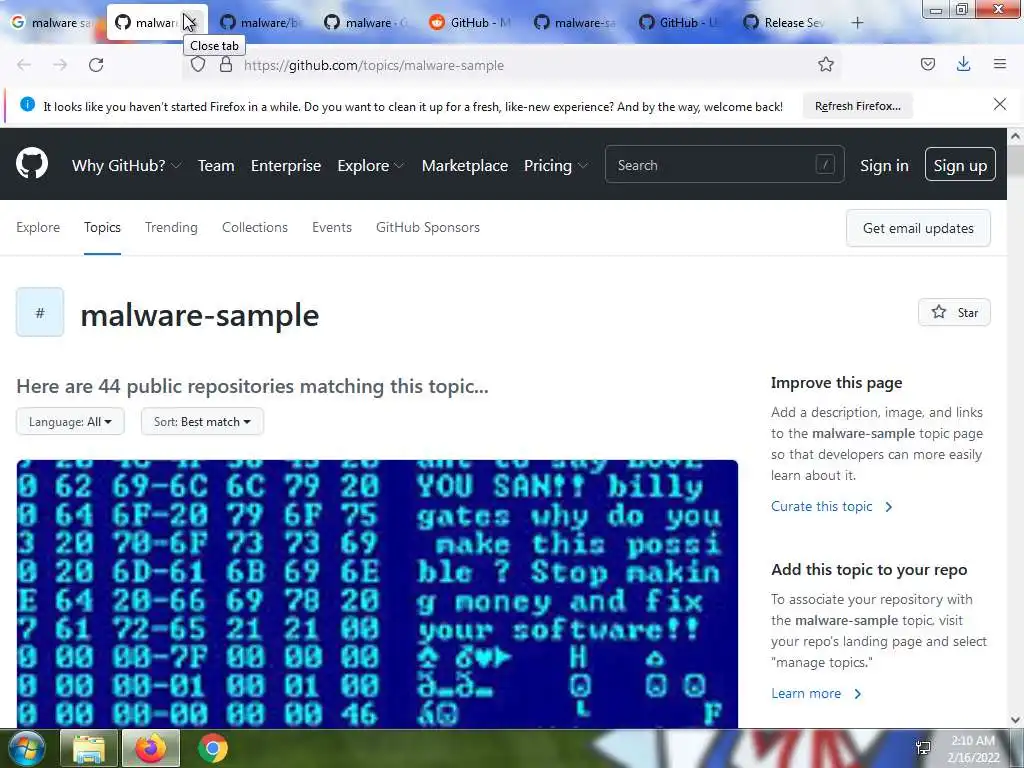Open the Language: All filter dropdown

pos(70,422)
